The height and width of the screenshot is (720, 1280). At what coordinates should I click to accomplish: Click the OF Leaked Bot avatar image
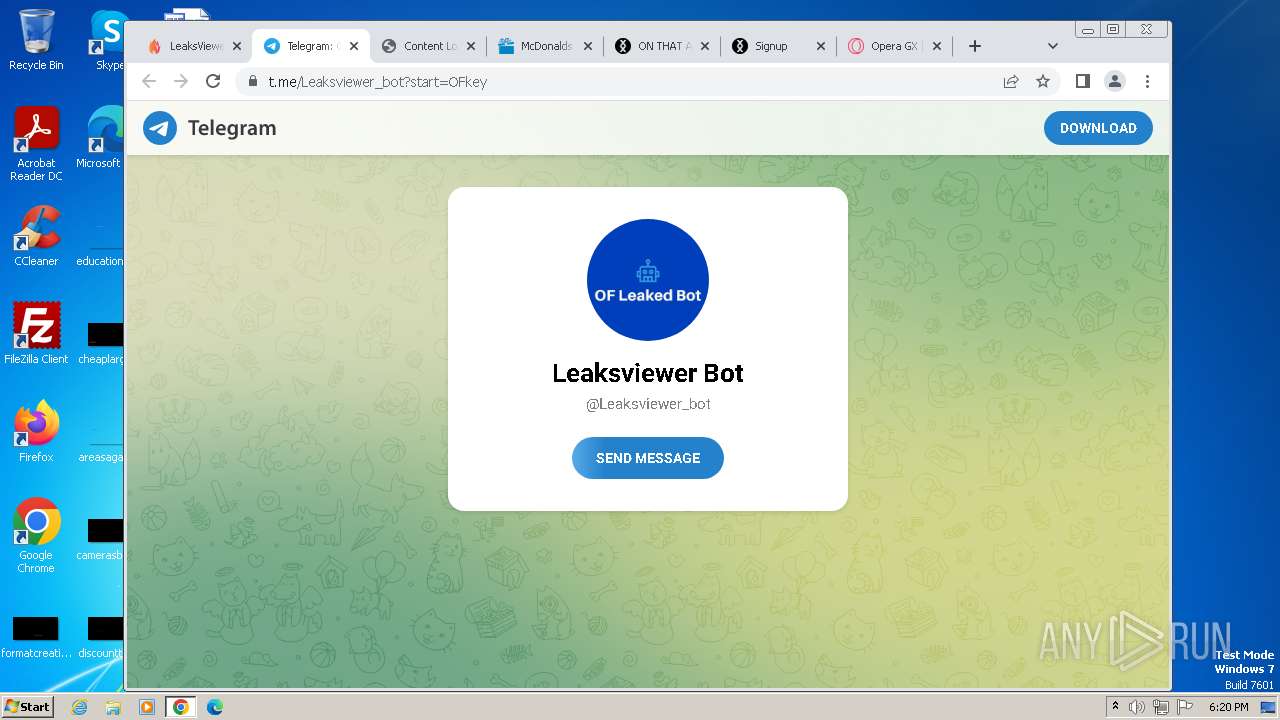tap(648, 280)
